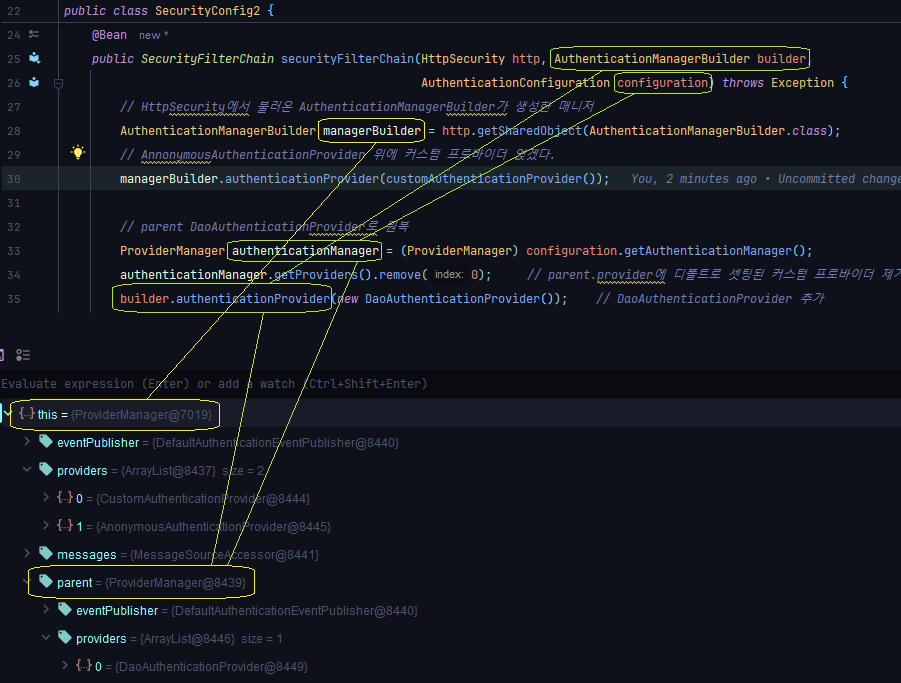Click the tag icon beside the messages field
Screen dimensions: 901x683
[45, 553]
